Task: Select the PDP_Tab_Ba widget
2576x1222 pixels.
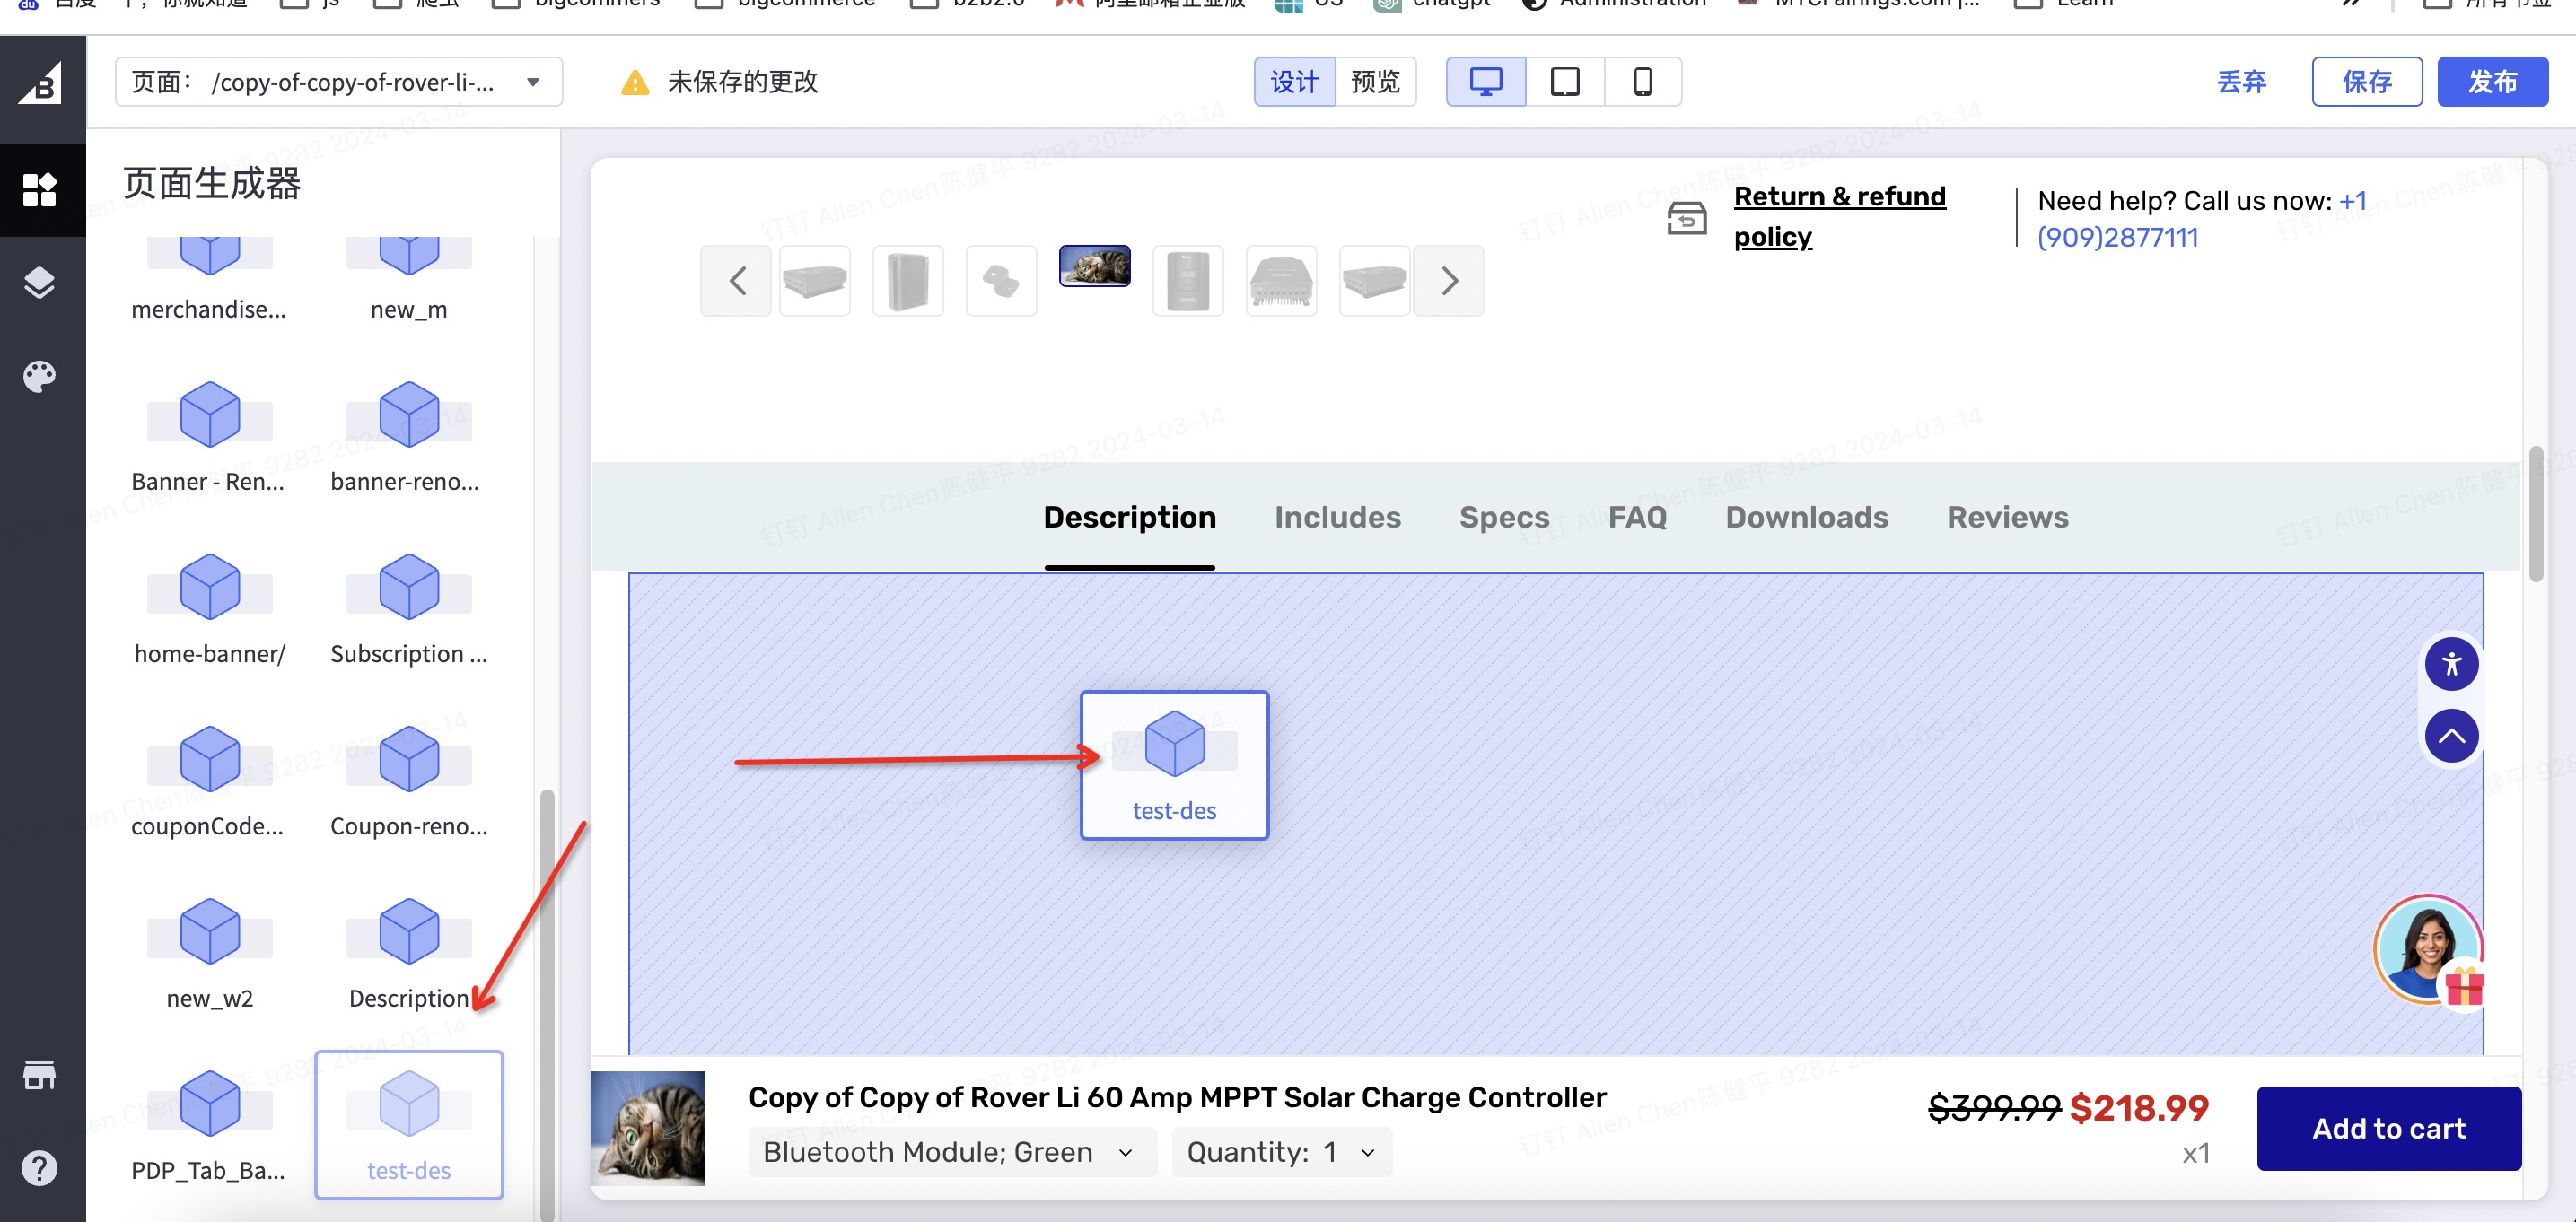Action: [x=209, y=1125]
